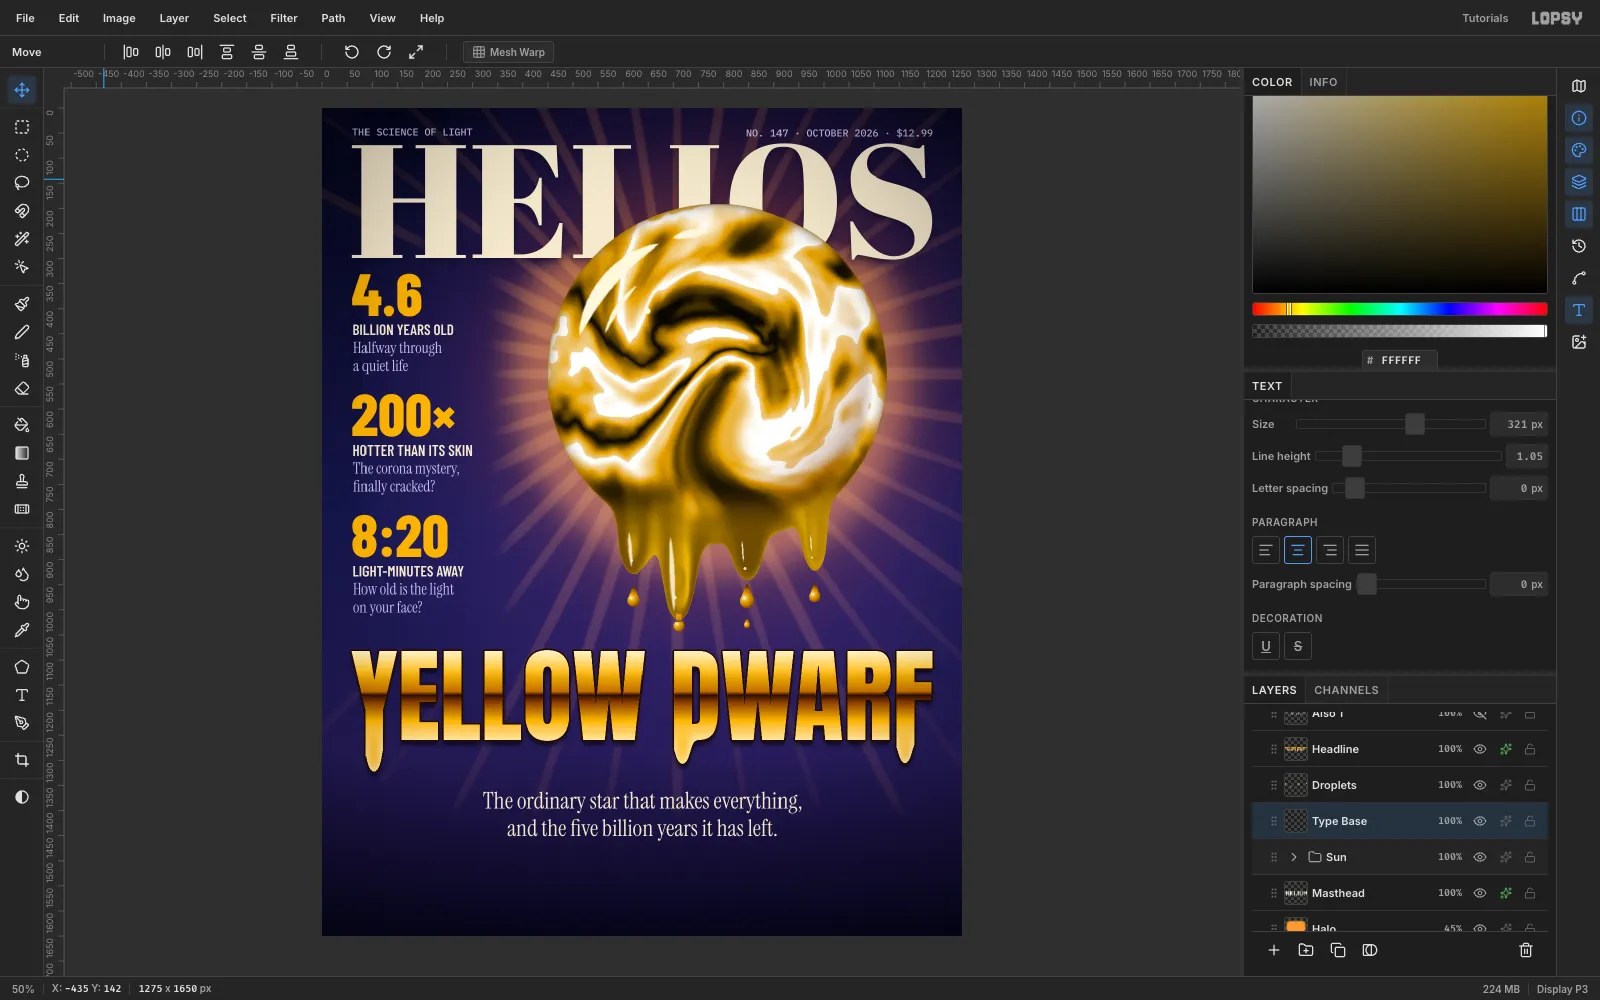Click the Mesh Warp button
The width and height of the screenshot is (1600, 1000).
tap(509, 52)
